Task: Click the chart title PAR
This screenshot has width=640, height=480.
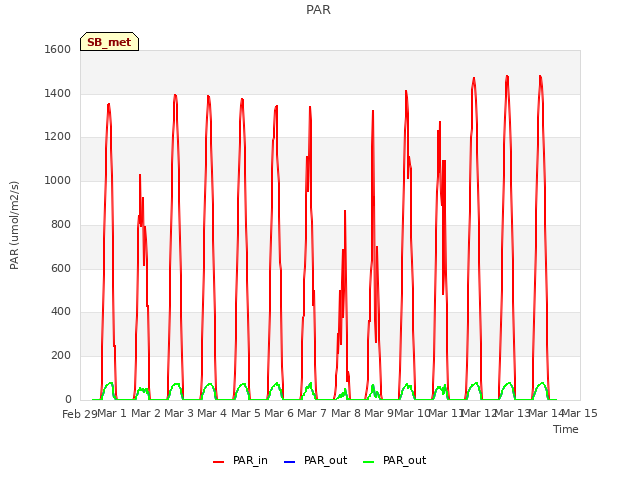Action: pyautogui.click(x=318, y=9)
